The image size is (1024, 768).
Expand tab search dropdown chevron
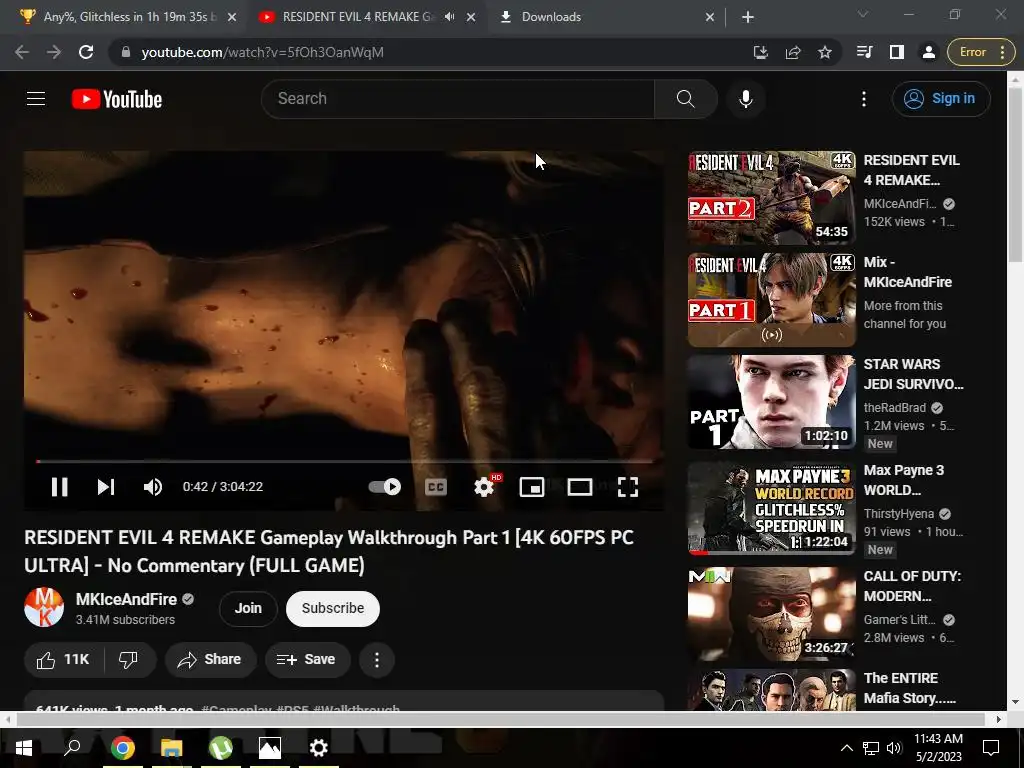coord(863,14)
